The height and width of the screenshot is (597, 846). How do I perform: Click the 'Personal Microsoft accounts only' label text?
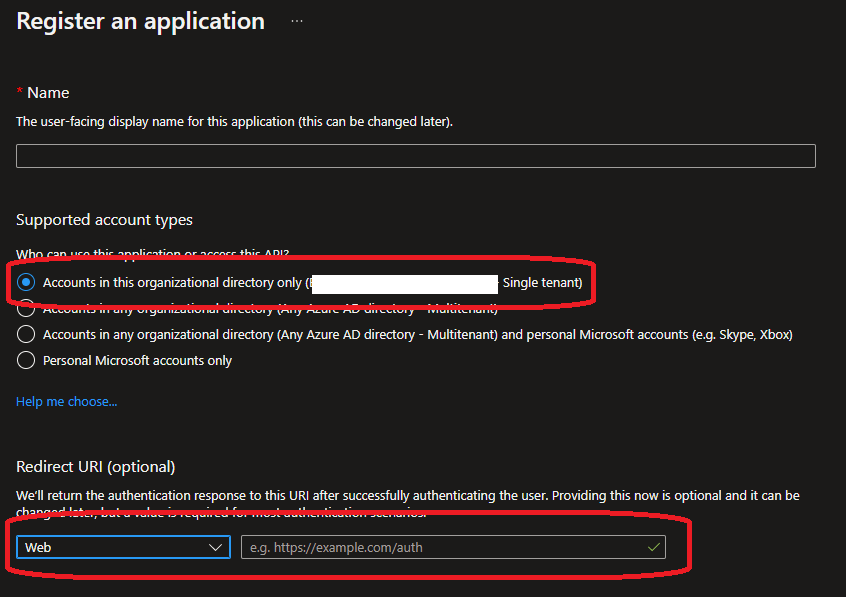pyautogui.click(x=137, y=360)
